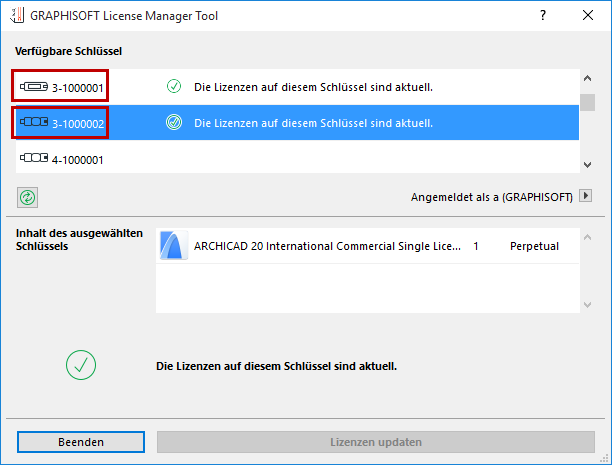Click the Inhalt des ausgewählten Schlüssels label
The width and height of the screenshot is (612, 465).
coord(79,240)
